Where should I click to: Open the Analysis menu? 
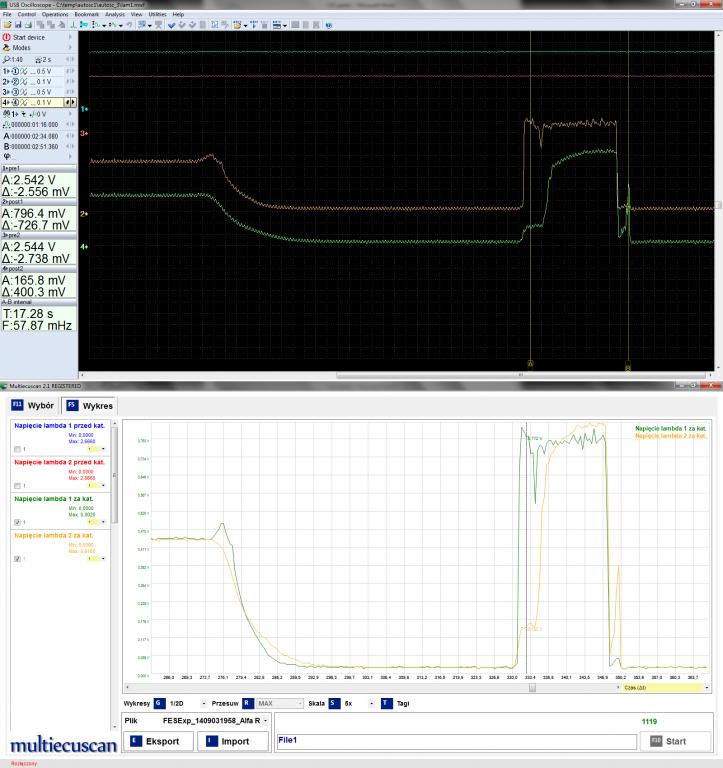click(x=115, y=15)
